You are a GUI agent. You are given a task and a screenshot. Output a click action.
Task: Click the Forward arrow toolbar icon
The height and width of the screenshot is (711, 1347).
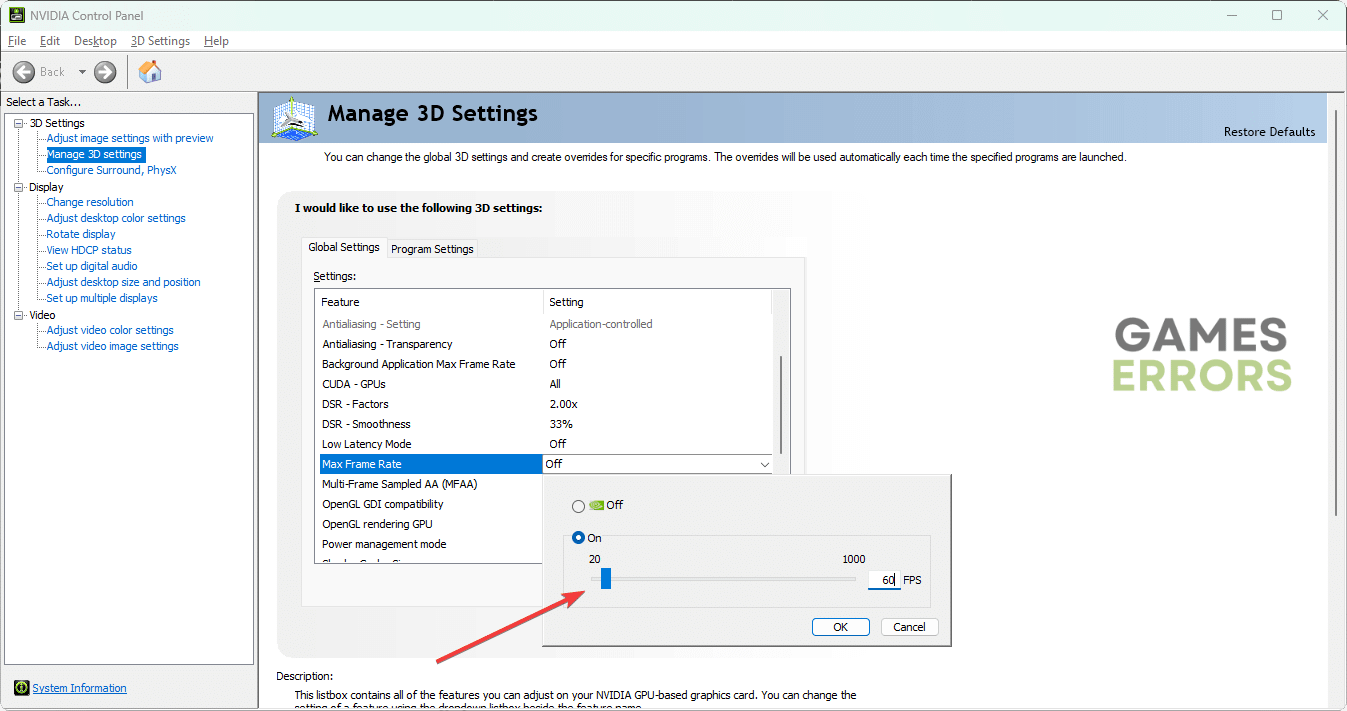pyautogui.click(x=105, y=72)
